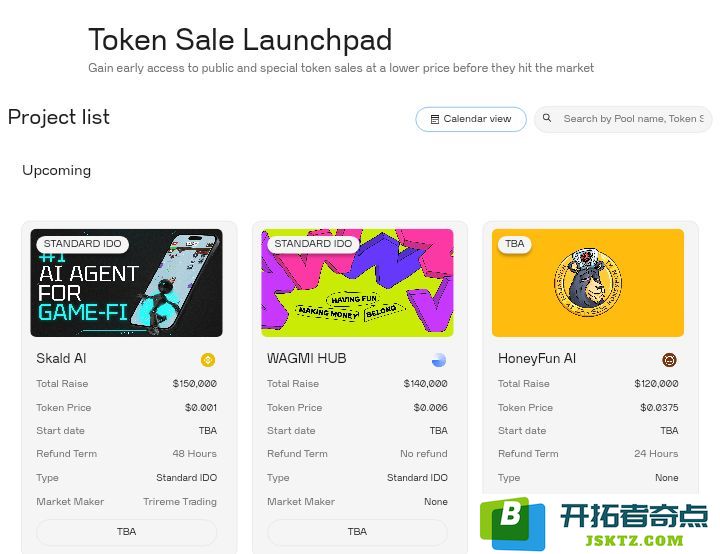Click the Skald AI BNB chain icon

click(x=208, y=360)
